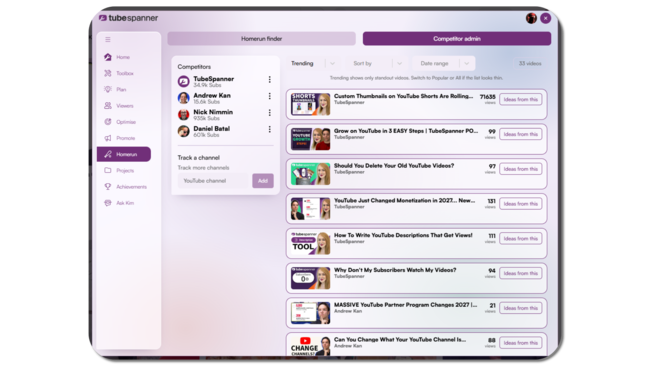650x366 pixels.
Task: Switch to Homerun finder tab
Action: pos(261,39)
